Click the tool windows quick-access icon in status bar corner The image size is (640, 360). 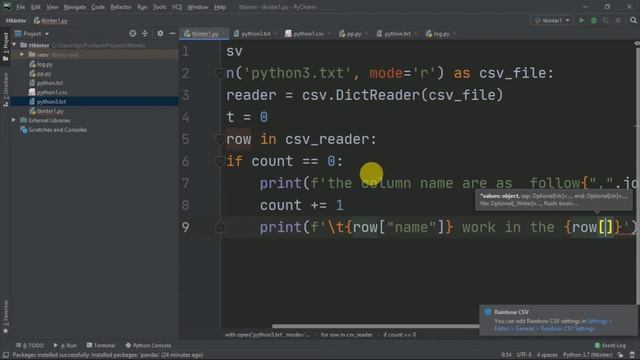pos(5,355)
